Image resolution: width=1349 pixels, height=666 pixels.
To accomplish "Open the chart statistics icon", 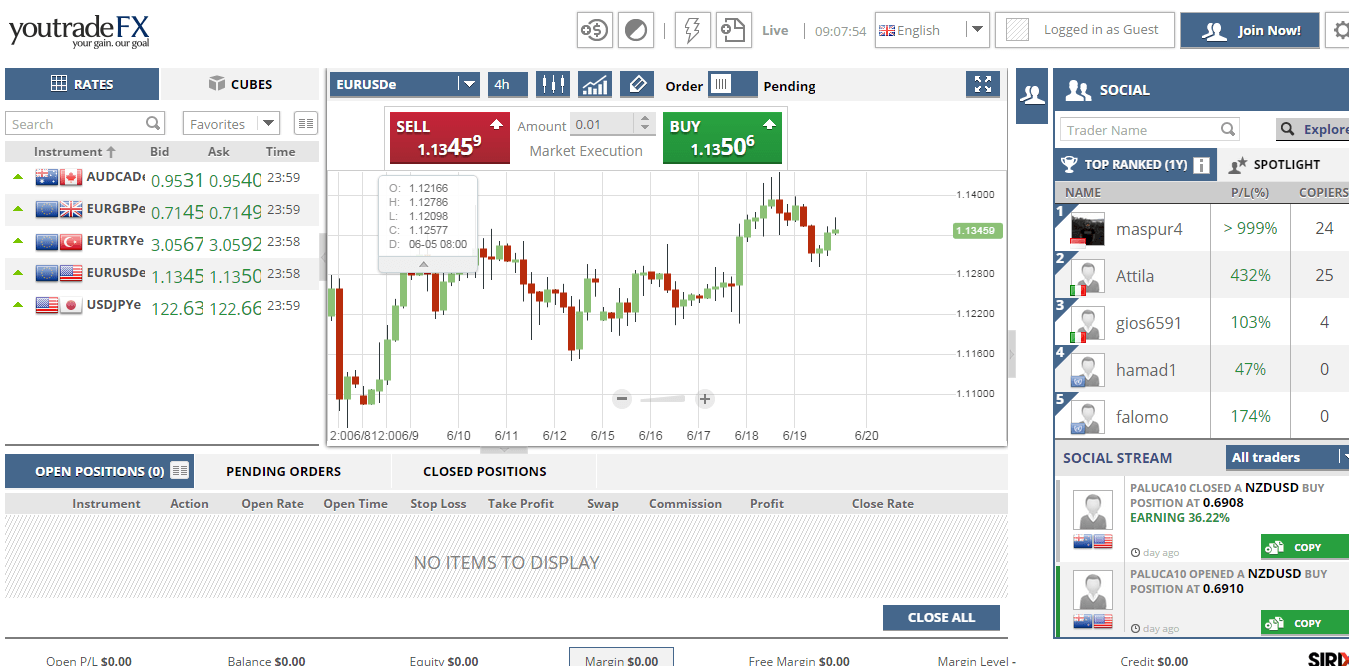I will click(x=595, y=84).
